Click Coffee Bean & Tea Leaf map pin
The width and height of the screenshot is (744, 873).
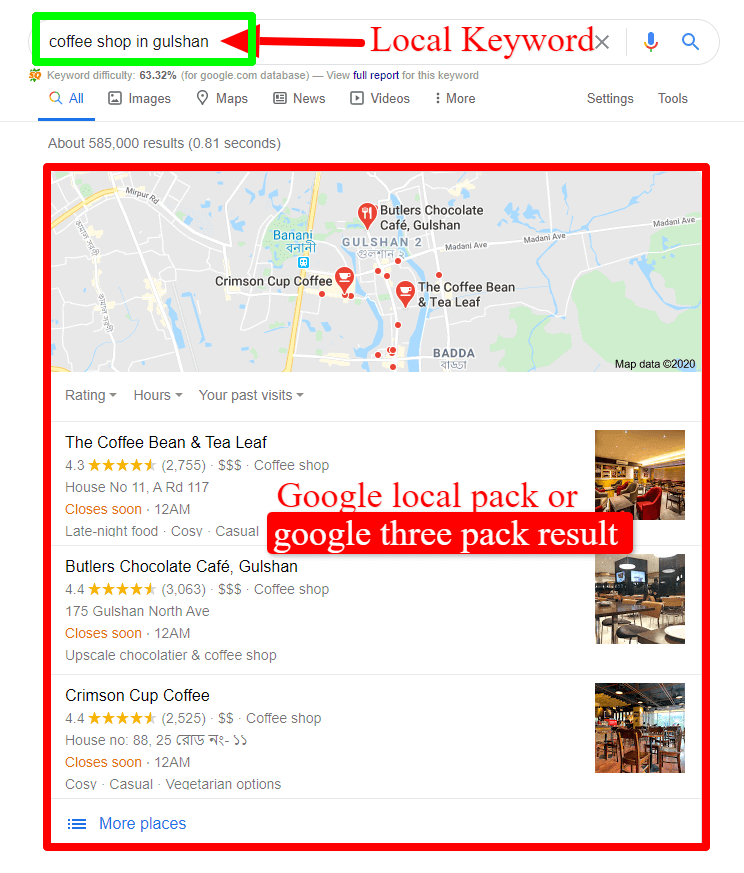(x=405, y=294)
